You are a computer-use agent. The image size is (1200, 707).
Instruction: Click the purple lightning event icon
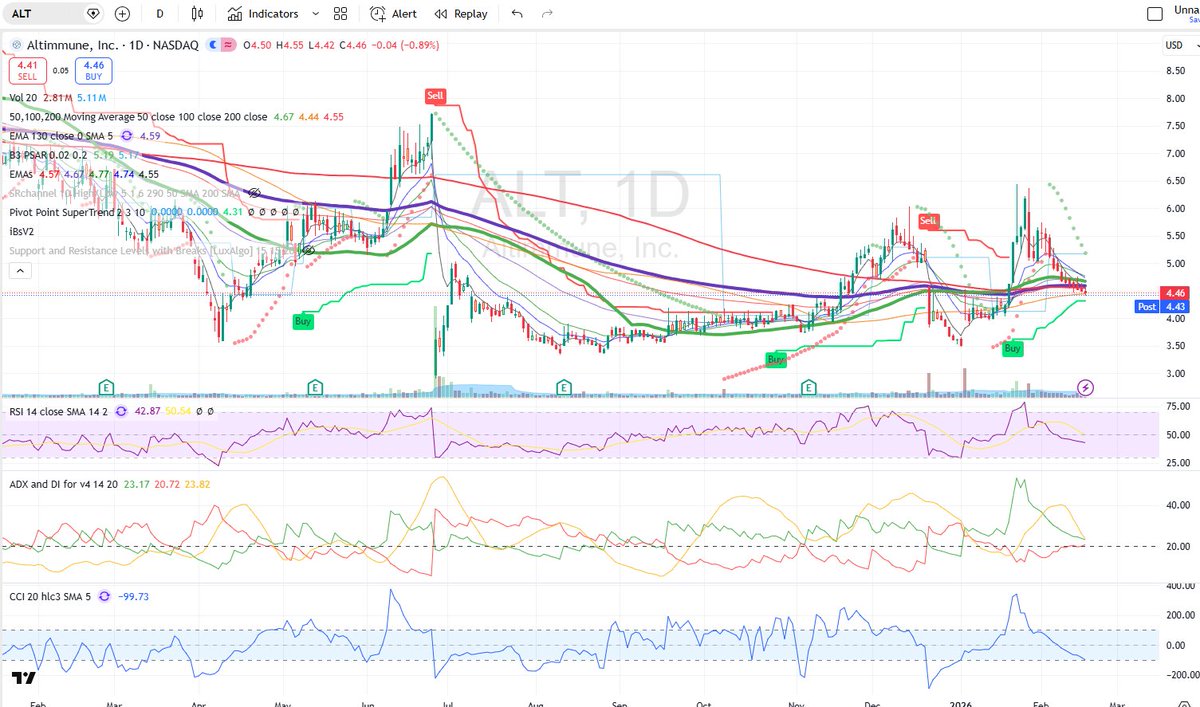[1085, 387]
